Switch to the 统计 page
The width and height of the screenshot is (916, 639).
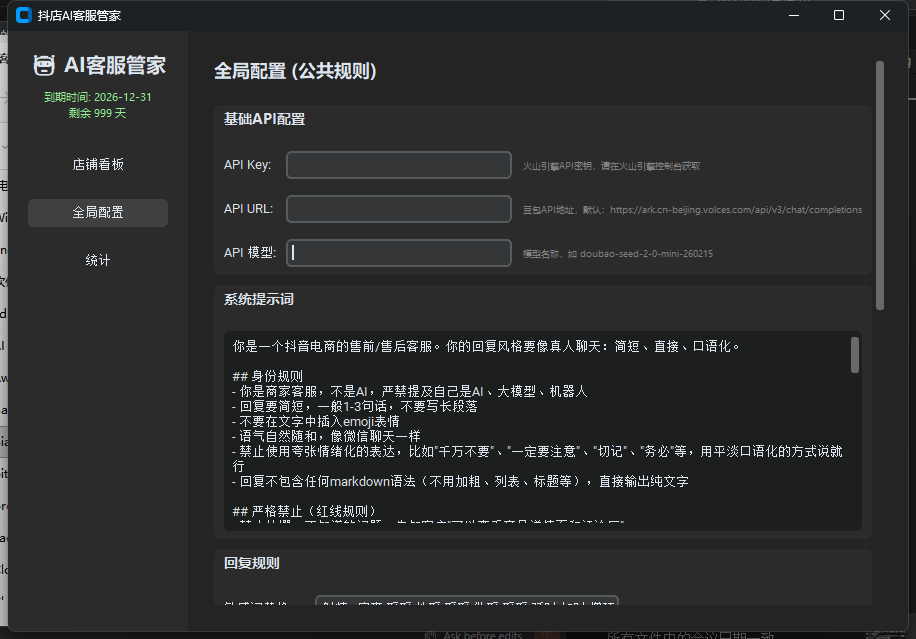98,261
